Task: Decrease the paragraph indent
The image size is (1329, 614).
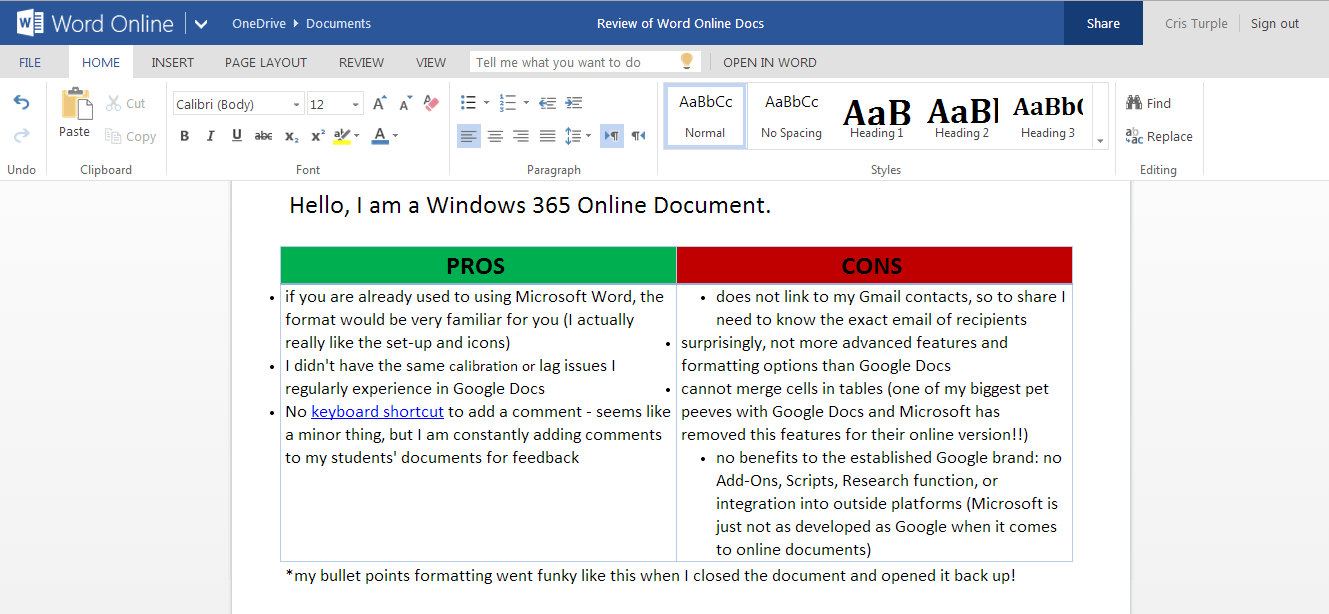Action: [547, 103]
